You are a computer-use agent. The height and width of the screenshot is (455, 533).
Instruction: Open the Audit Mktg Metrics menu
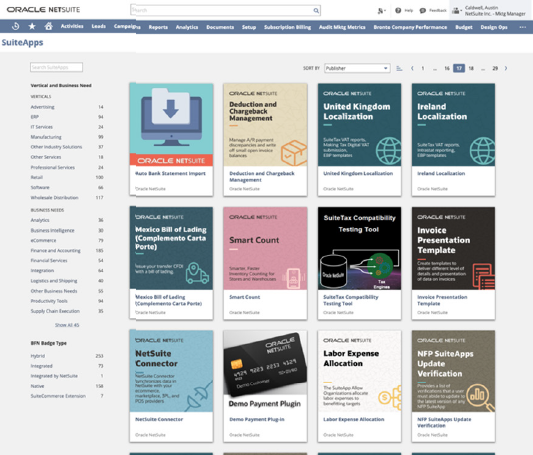pos(342,27)
